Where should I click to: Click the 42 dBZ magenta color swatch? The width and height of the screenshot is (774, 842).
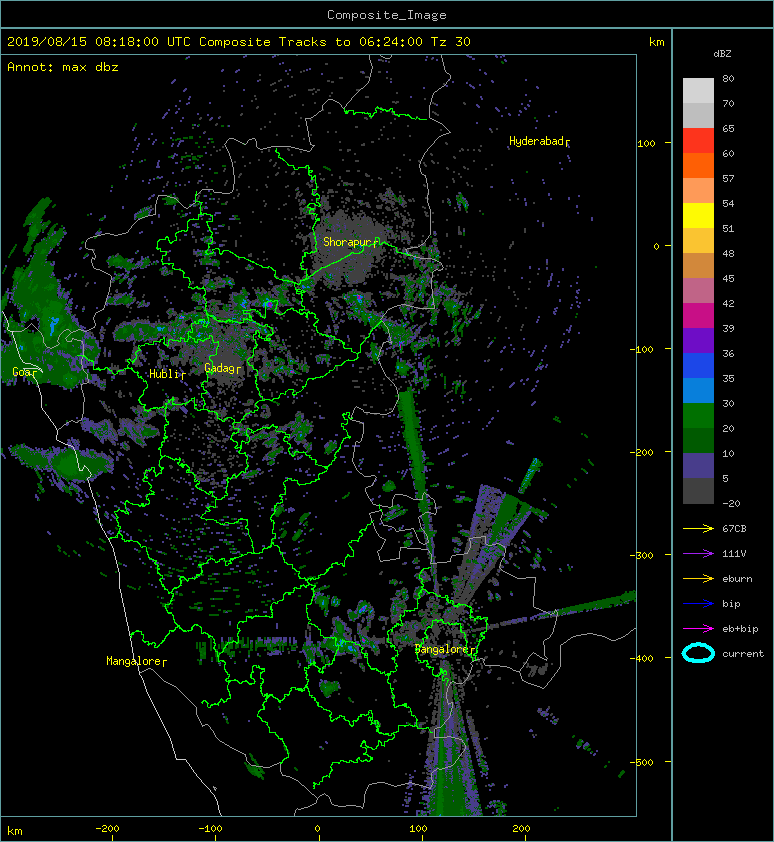click(698, 315)
